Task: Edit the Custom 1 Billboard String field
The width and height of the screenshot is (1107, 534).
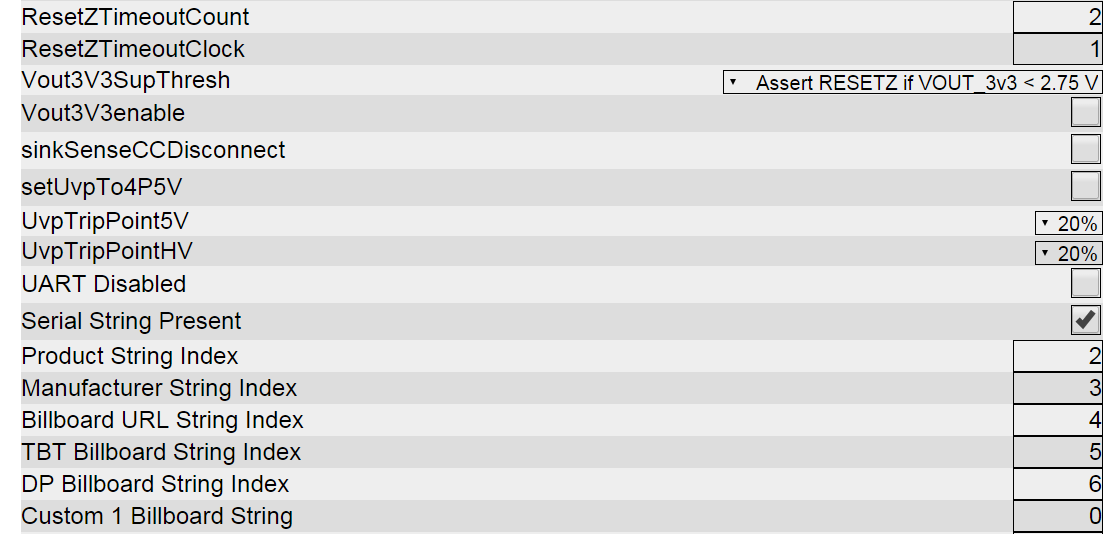Action: click(x=1058, y=515)
